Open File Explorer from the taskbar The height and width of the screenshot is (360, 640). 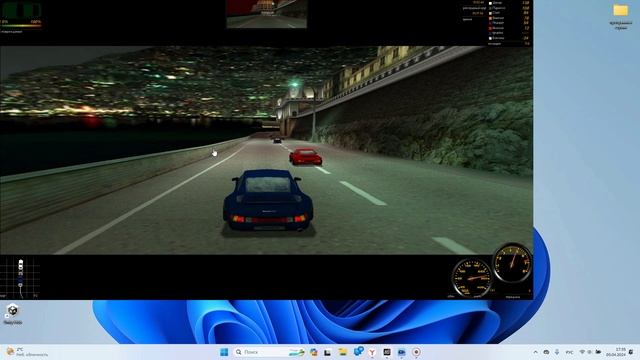[x=342, y=352]
